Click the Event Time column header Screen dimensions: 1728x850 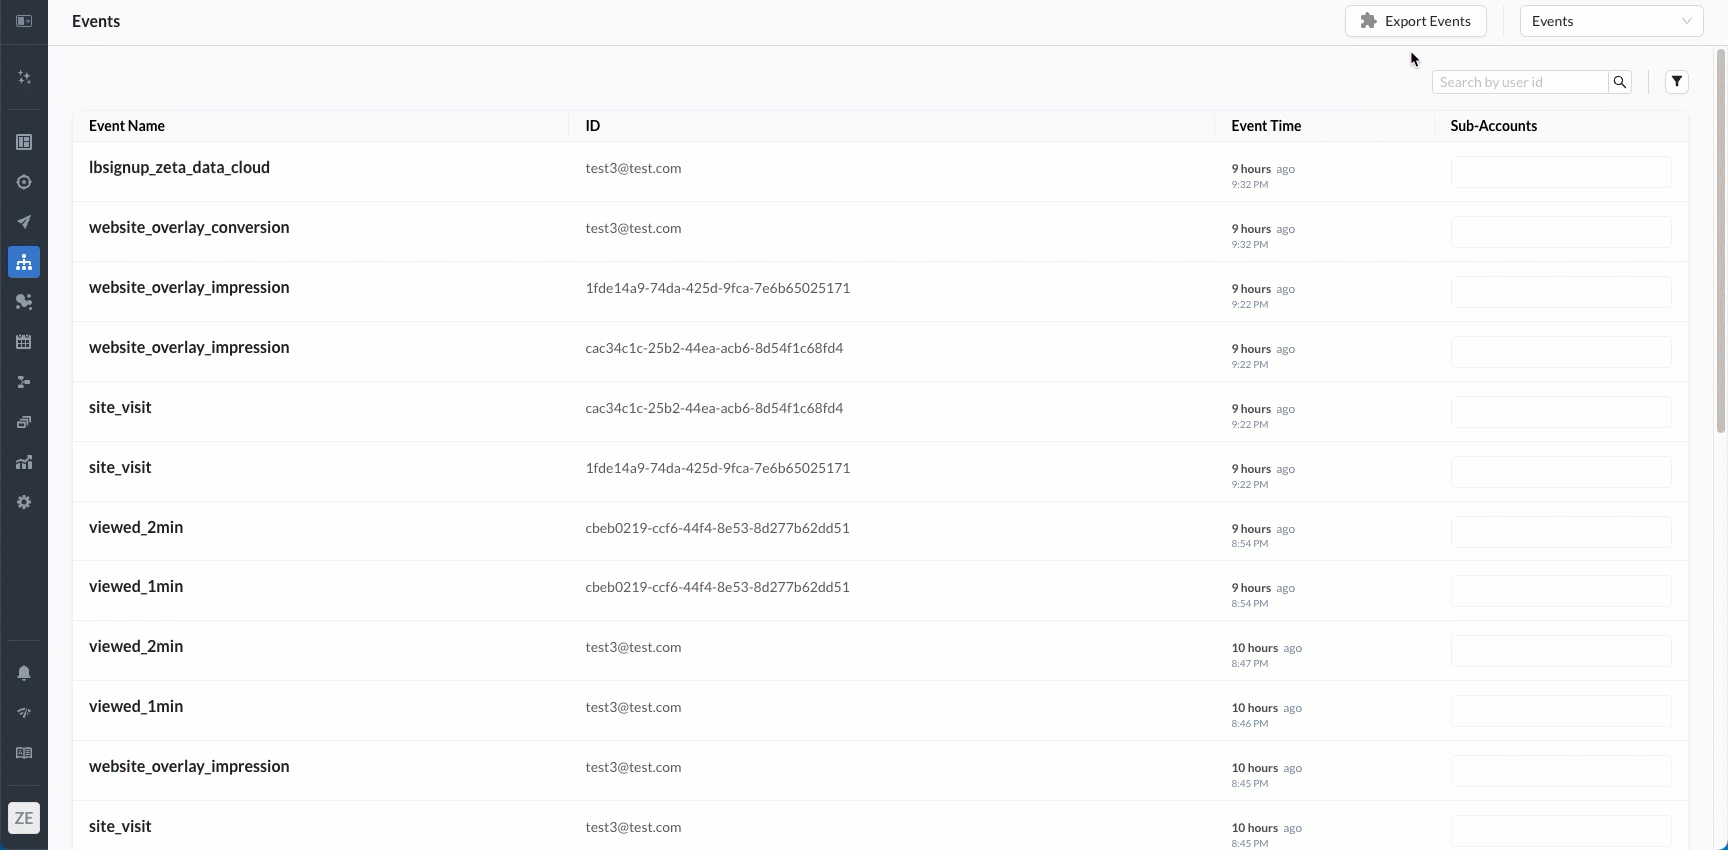coord(1266,126)
